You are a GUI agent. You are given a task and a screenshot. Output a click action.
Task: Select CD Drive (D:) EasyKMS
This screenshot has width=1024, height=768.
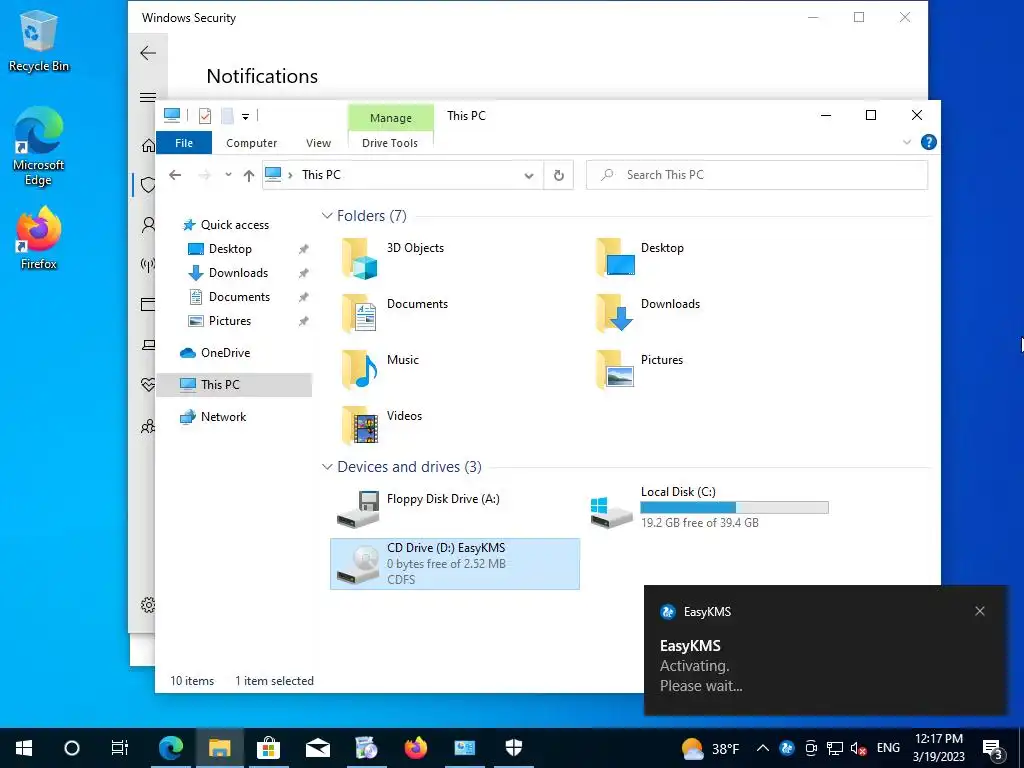(455, 564)
